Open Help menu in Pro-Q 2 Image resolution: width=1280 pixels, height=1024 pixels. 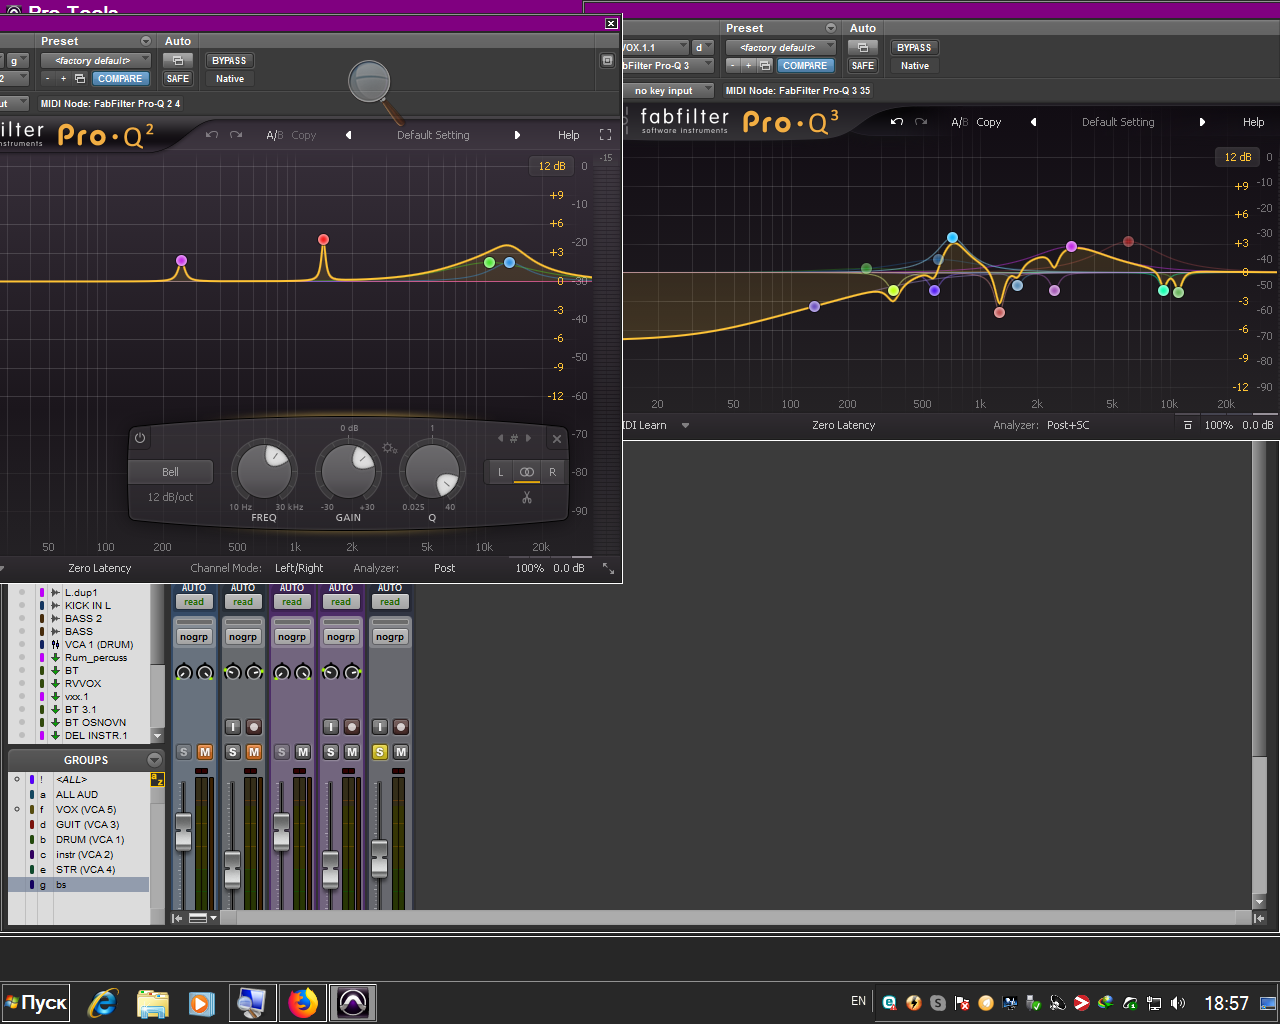pos(568,135)
